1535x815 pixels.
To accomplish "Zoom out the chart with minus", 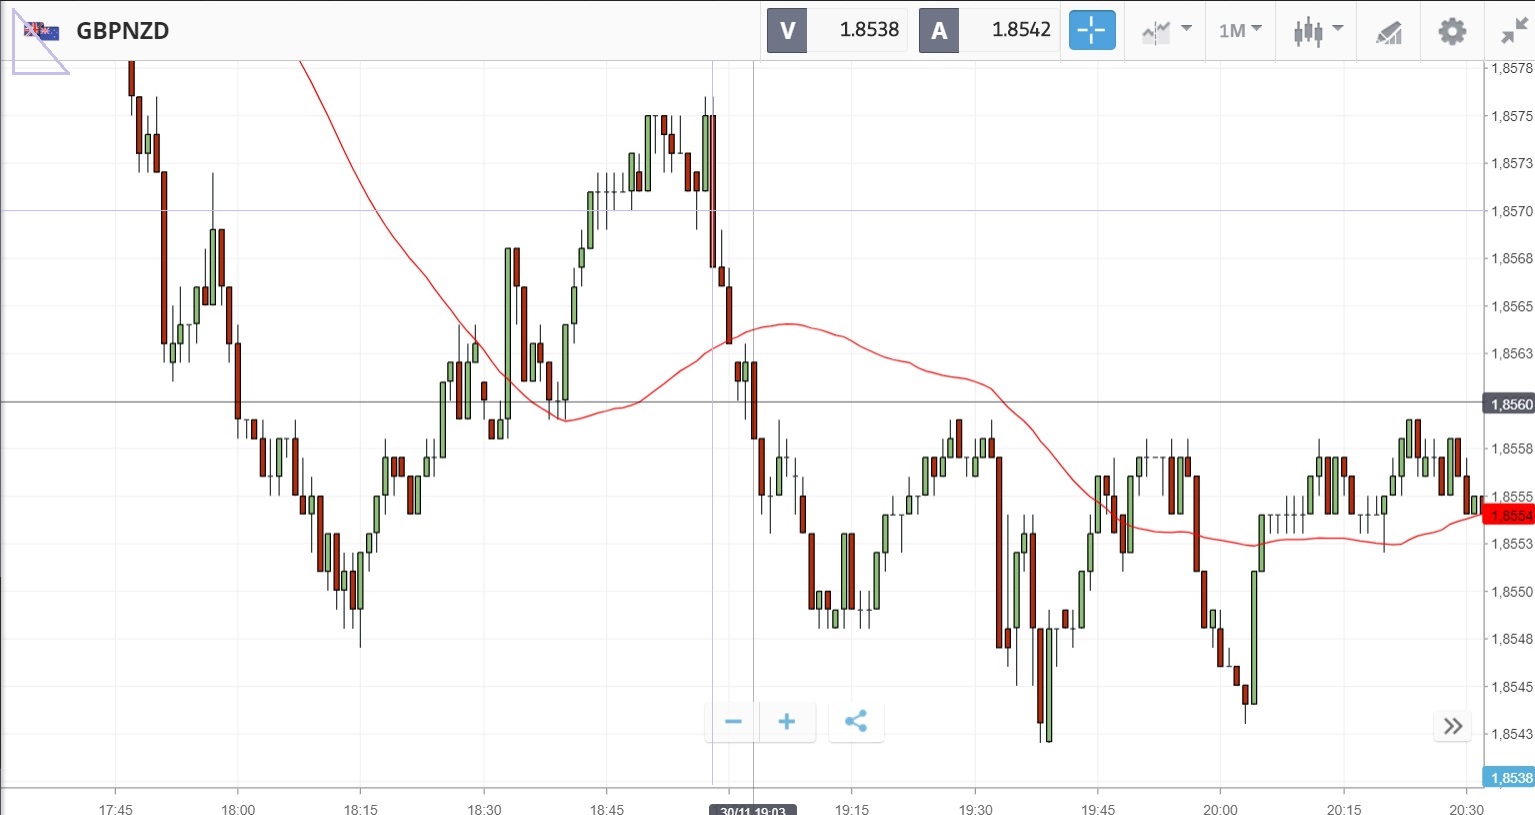I will coord(733,721).
